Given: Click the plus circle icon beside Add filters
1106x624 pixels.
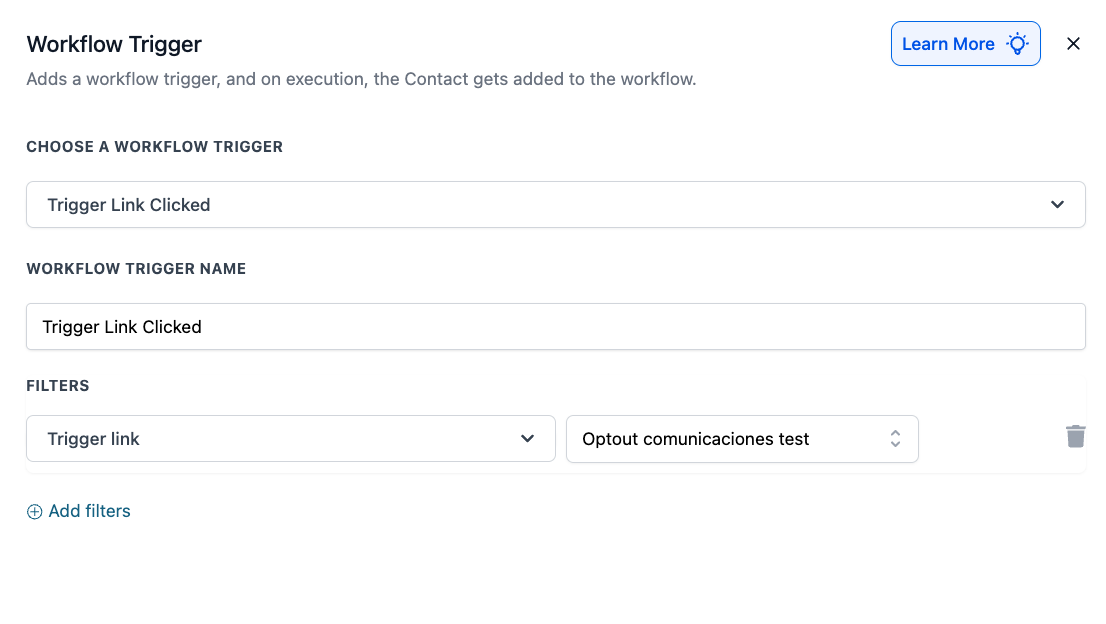Looking at the screenshot, I should tap(35, 512).
